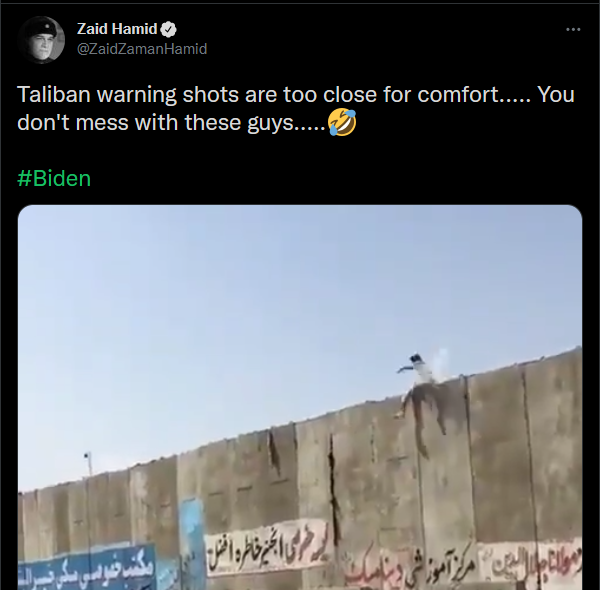This screenshot has width=600, height=590.
Task: Click the pole on top of the wall
Action: point(88,465)
